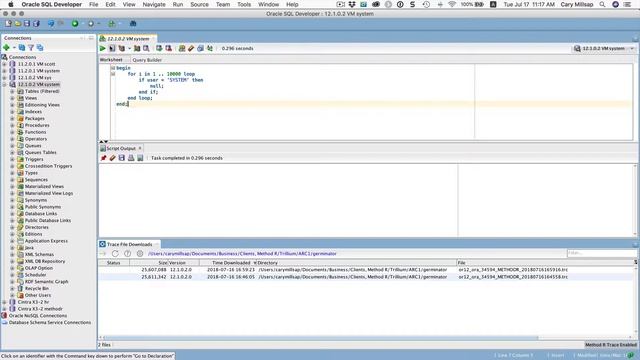Click the green Back navigation arrow
Image resolution: width=640 pixels, height=360 pixels.
click(x=75, y=24)
